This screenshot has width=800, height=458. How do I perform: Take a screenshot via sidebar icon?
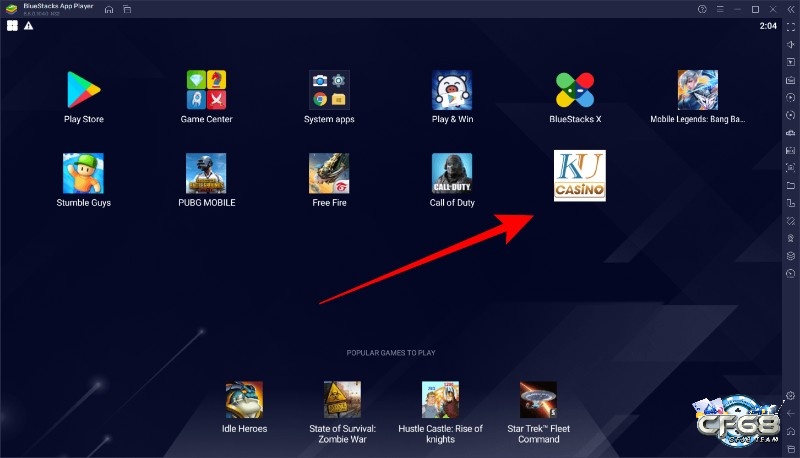pyautogui.click(x=791, y=168)
